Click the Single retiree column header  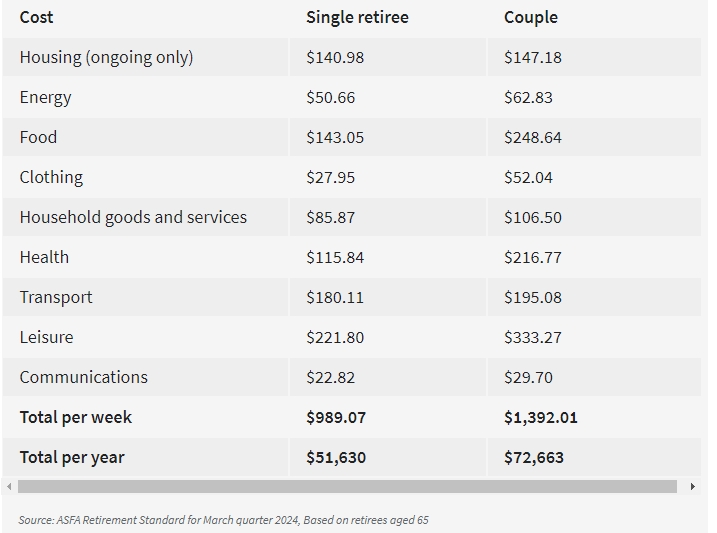(x=357, y=17)
